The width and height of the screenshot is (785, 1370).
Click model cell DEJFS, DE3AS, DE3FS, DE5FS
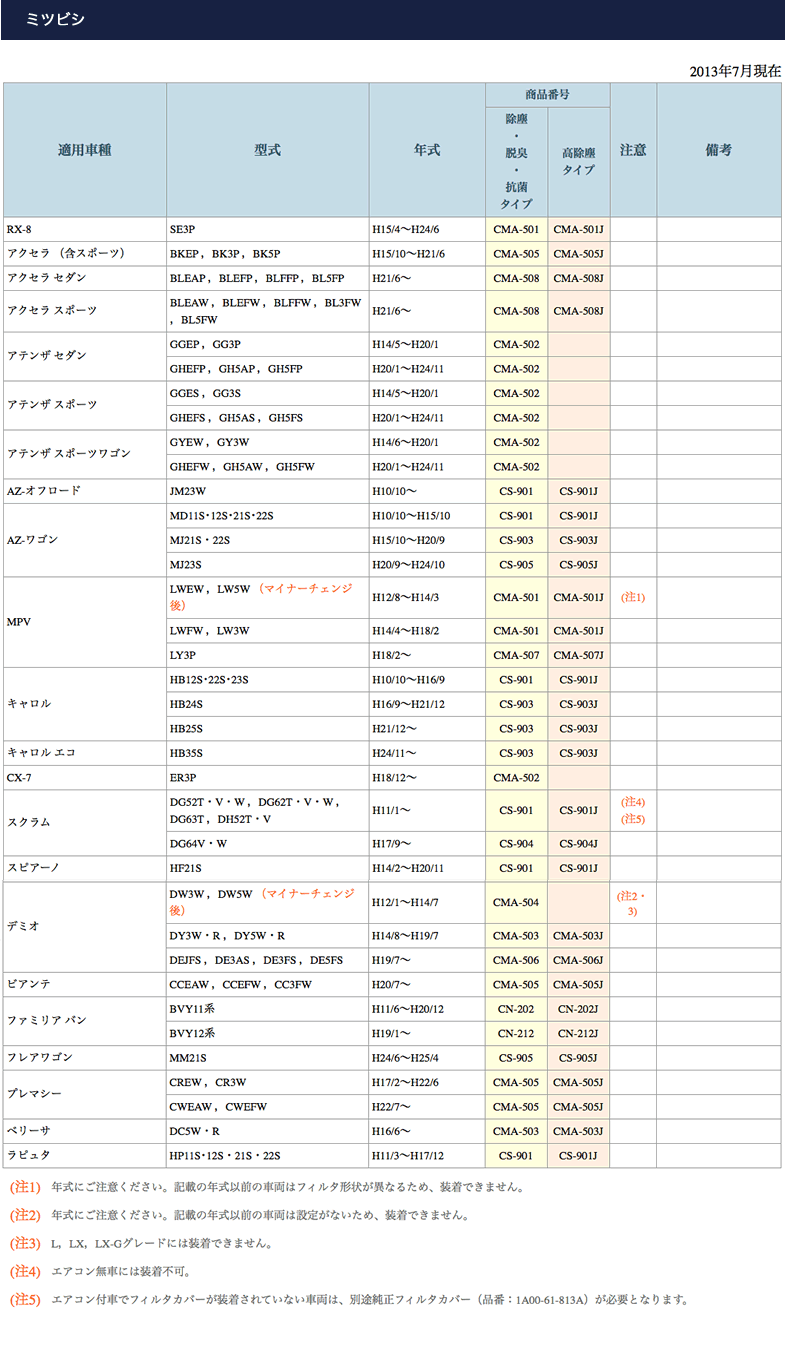268,960
